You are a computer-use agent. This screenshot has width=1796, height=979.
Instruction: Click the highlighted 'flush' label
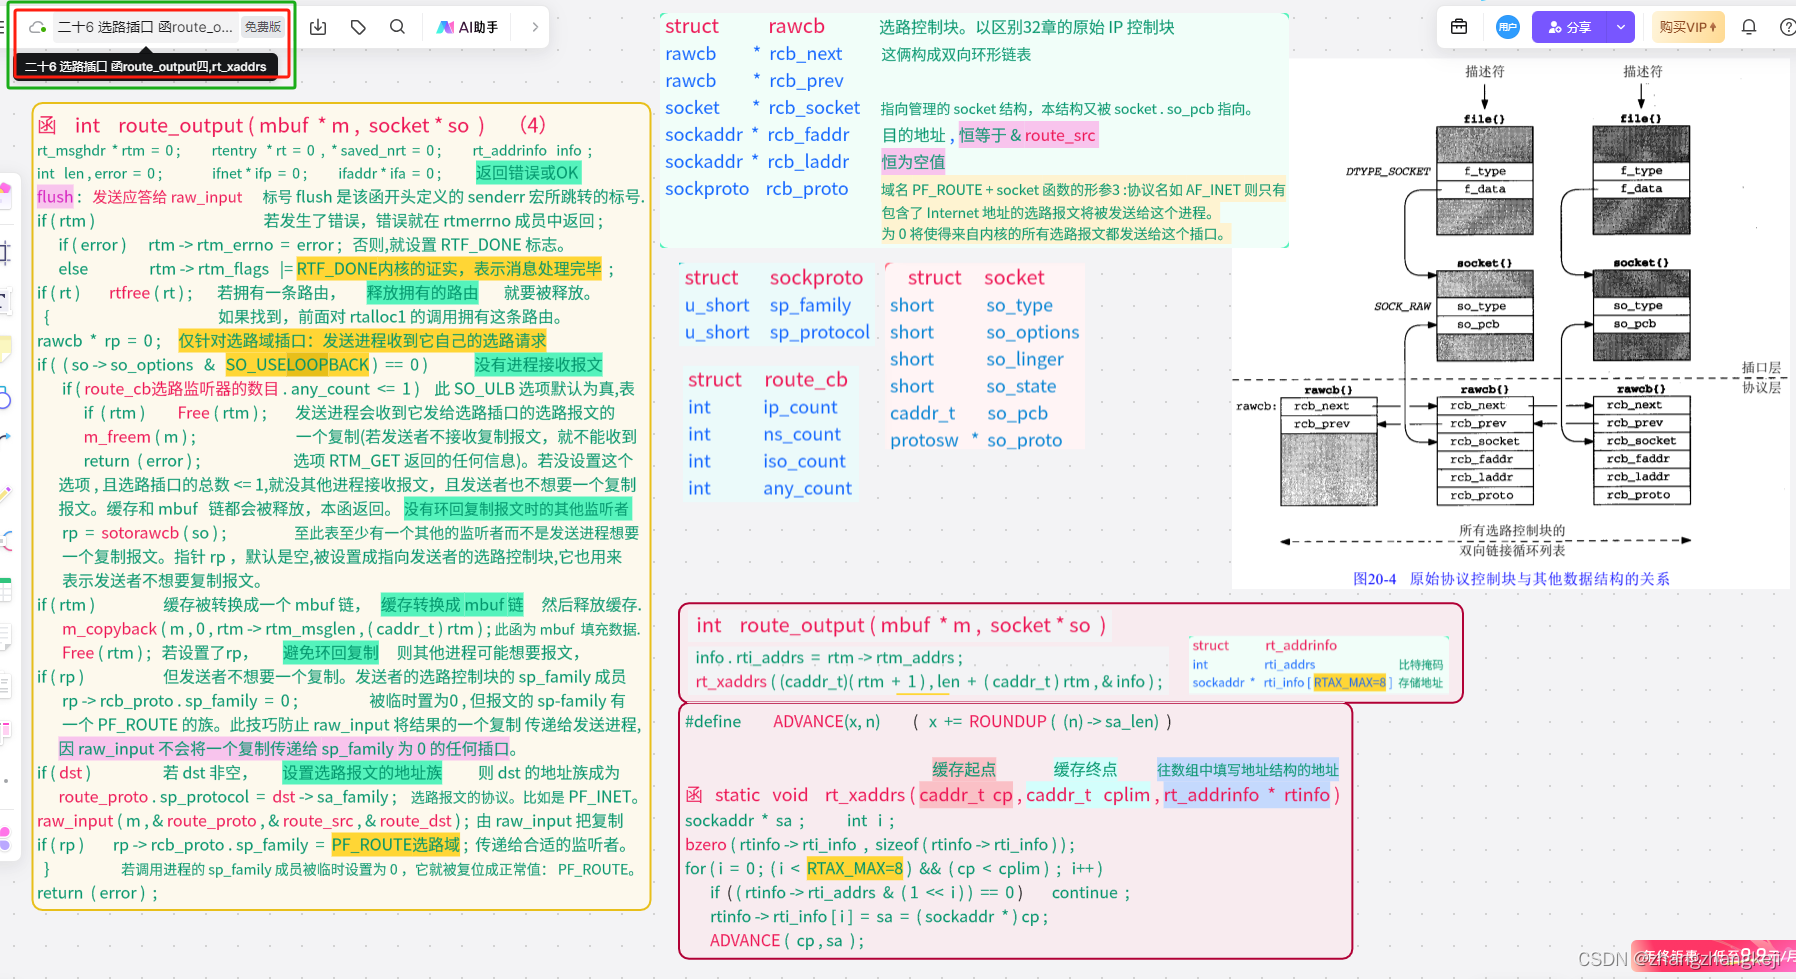[x=55, y=197]
